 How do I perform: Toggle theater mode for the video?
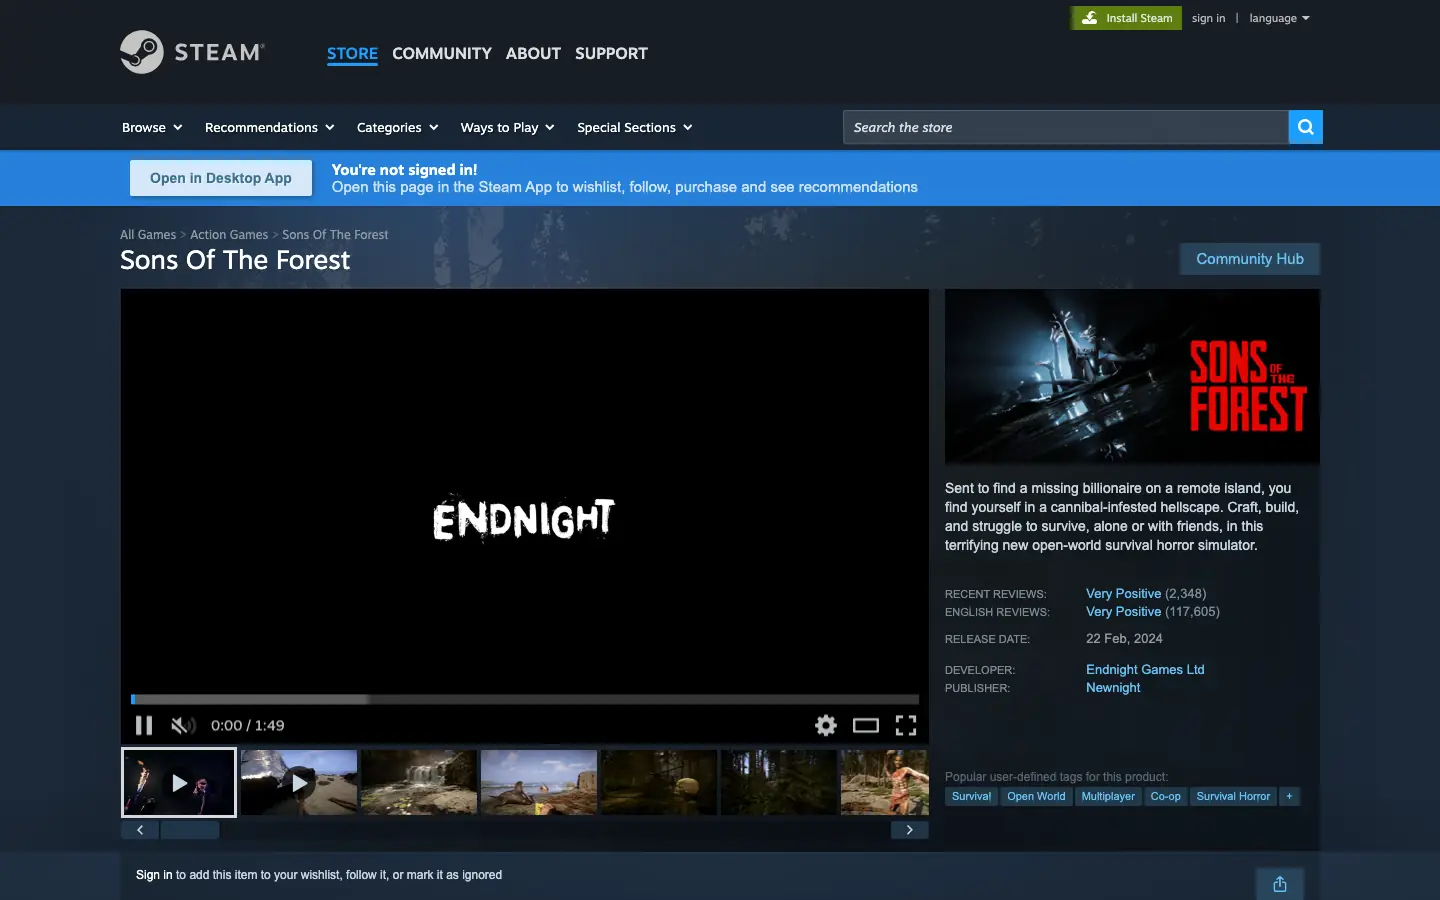pos(866,725)
